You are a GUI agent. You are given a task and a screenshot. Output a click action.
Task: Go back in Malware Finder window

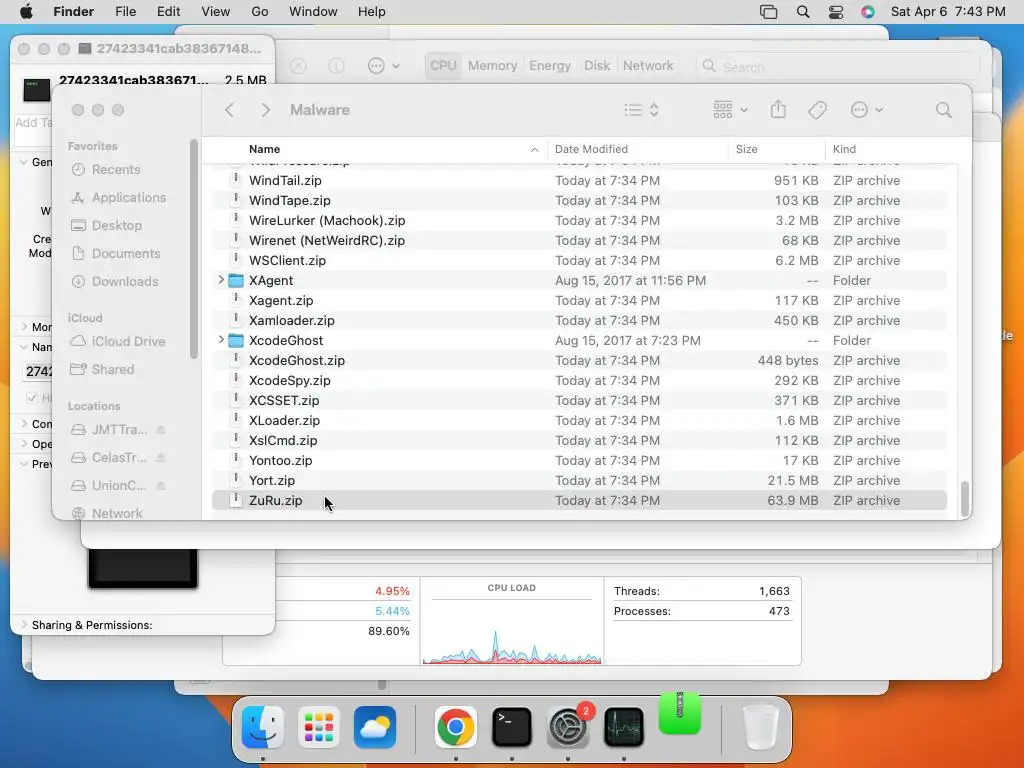(x=229, y=110)
